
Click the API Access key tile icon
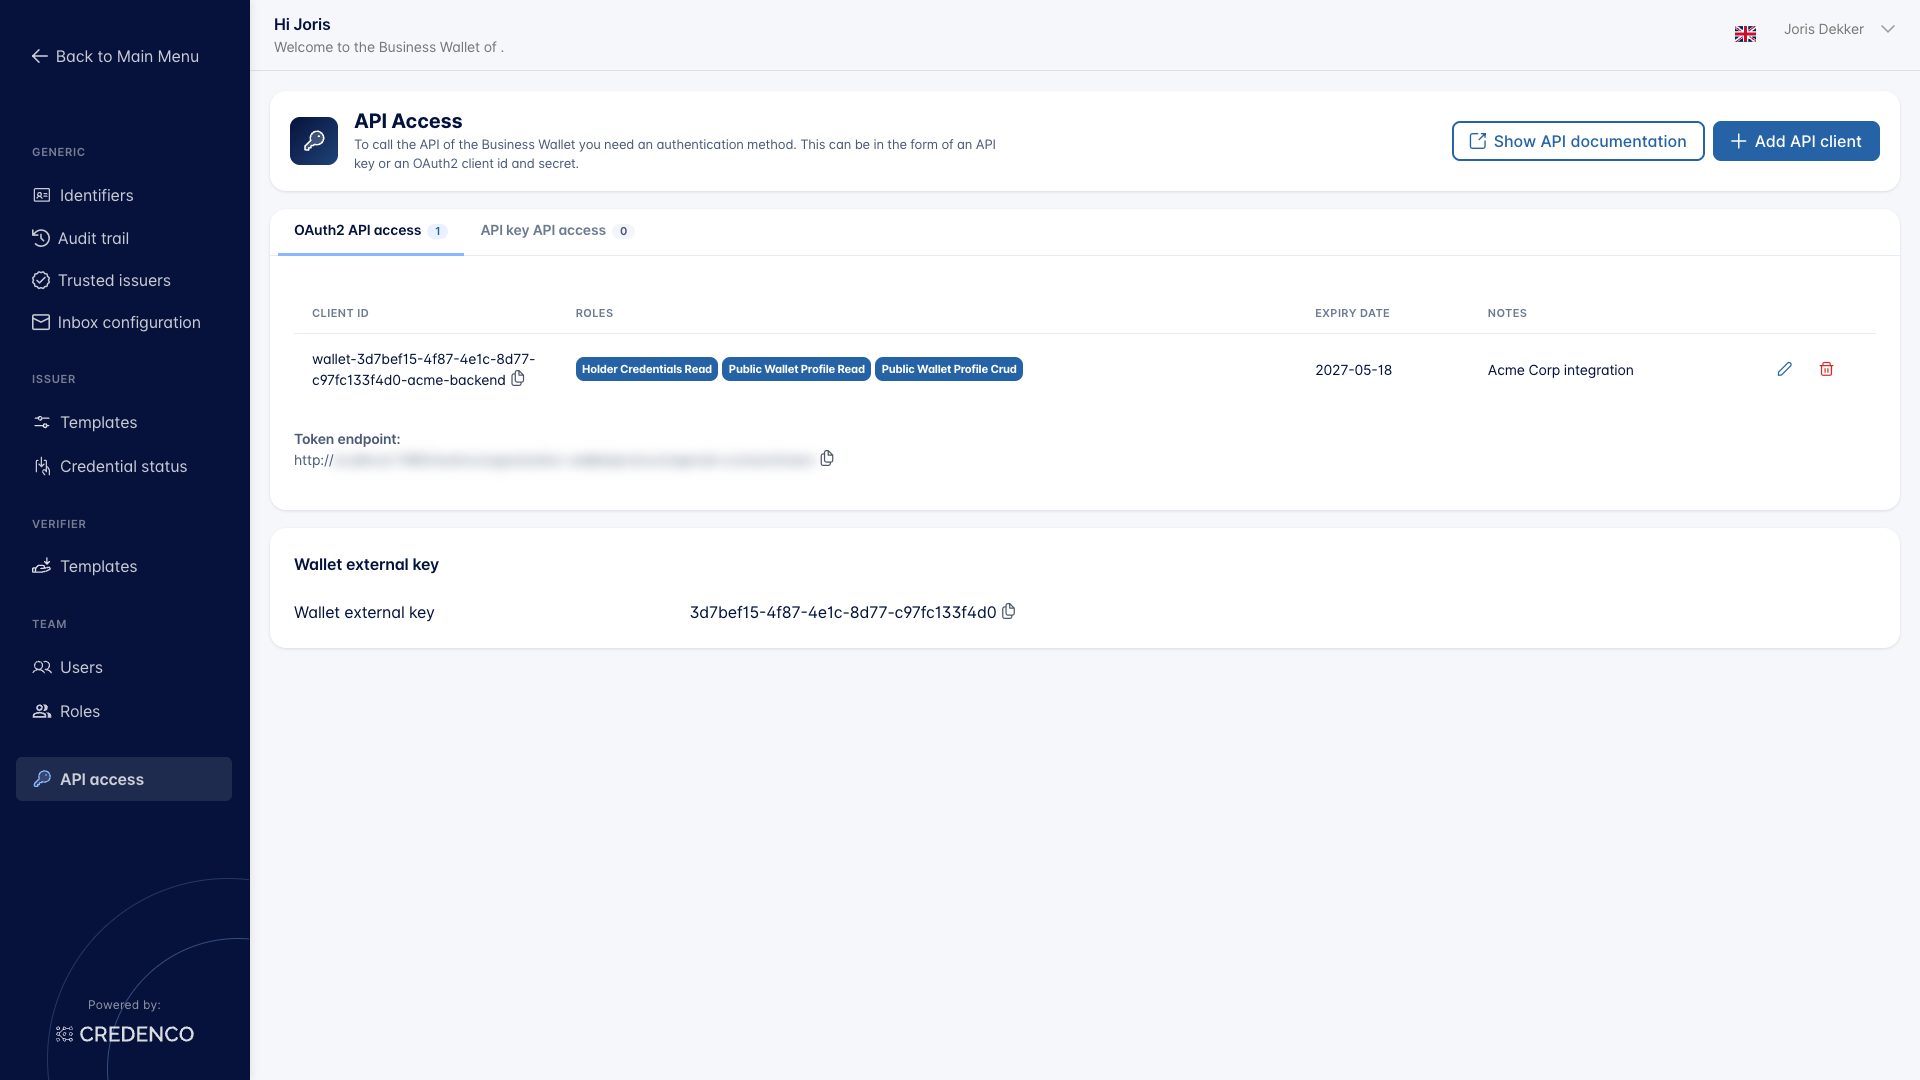point(314,141)
